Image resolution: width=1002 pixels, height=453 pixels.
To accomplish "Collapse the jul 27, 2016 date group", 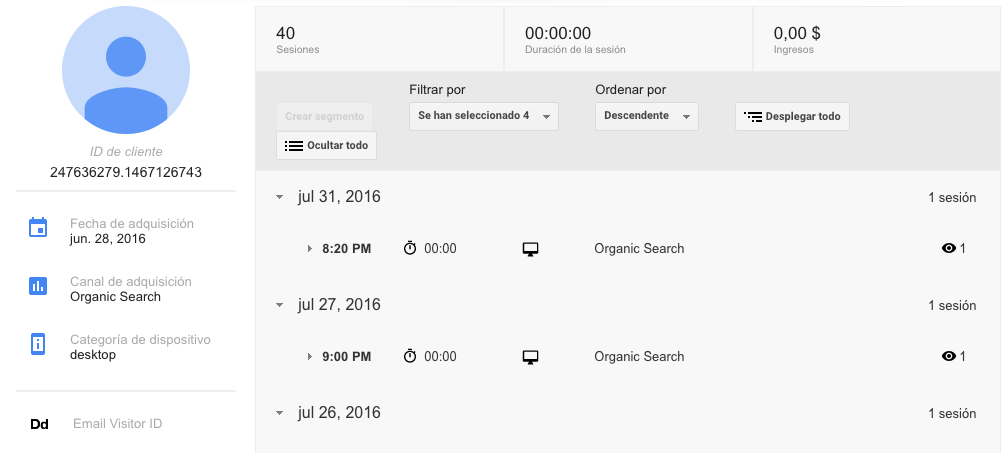I will (x=280, y=305).
